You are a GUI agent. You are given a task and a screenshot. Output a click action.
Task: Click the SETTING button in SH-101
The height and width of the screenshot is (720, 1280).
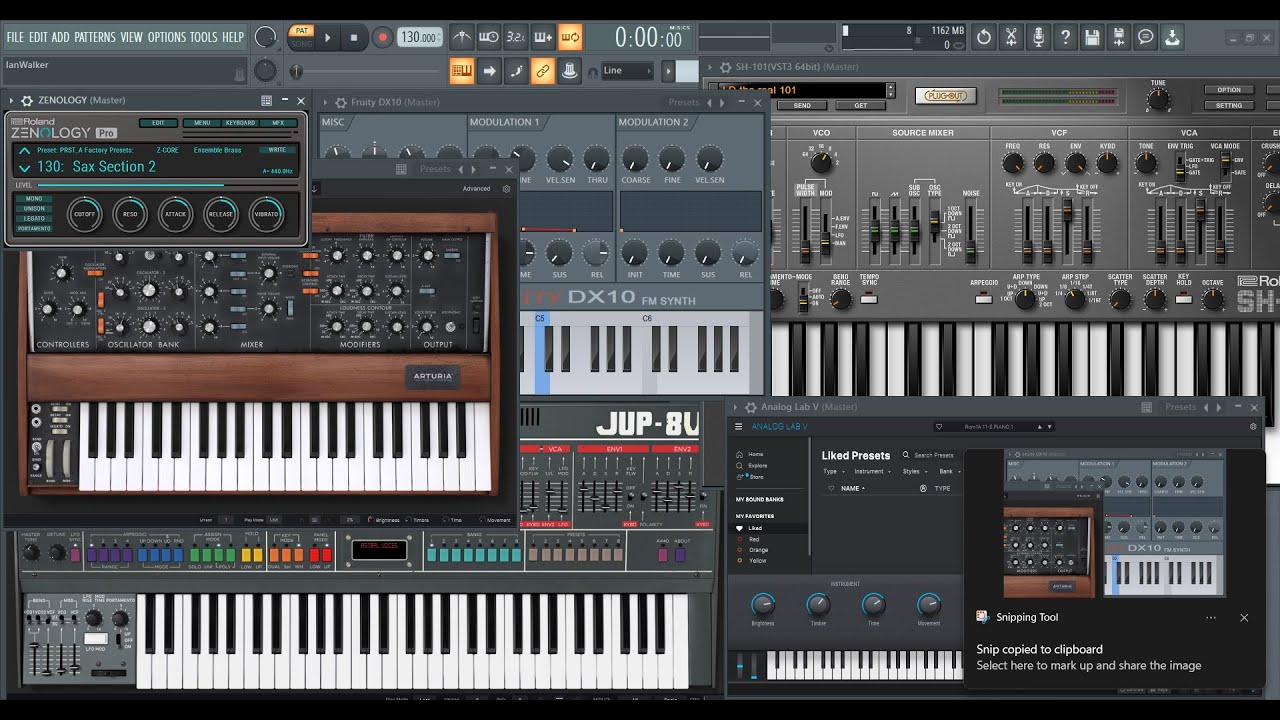click(1229, 105)
